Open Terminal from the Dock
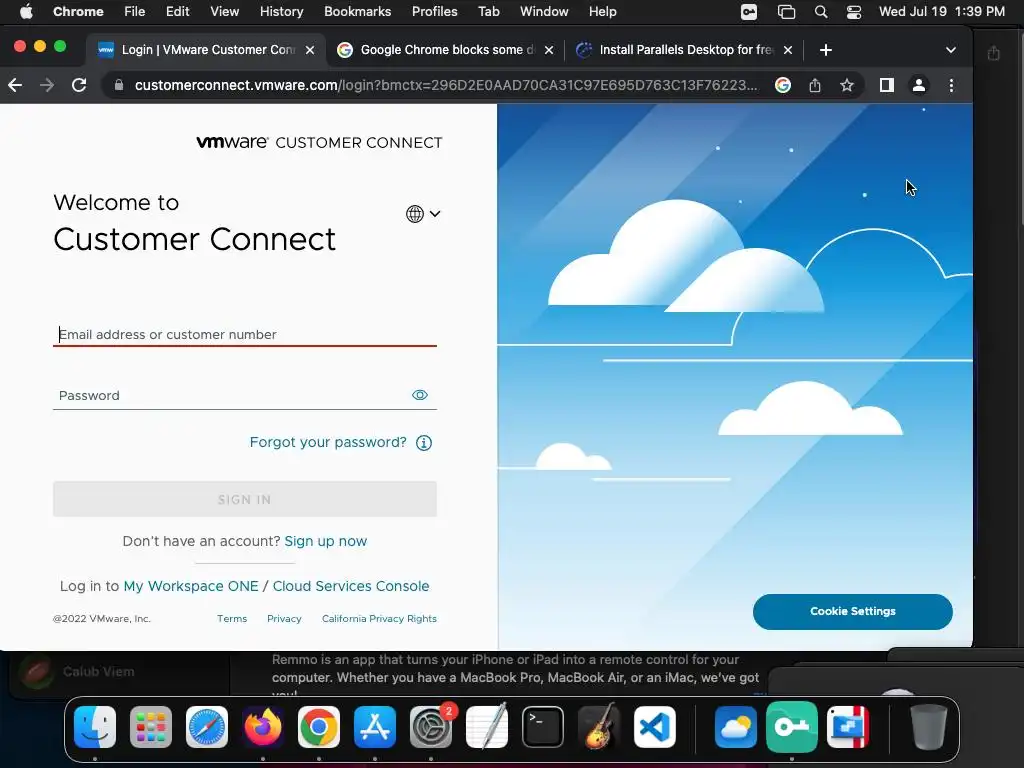 tap(543, 727)
